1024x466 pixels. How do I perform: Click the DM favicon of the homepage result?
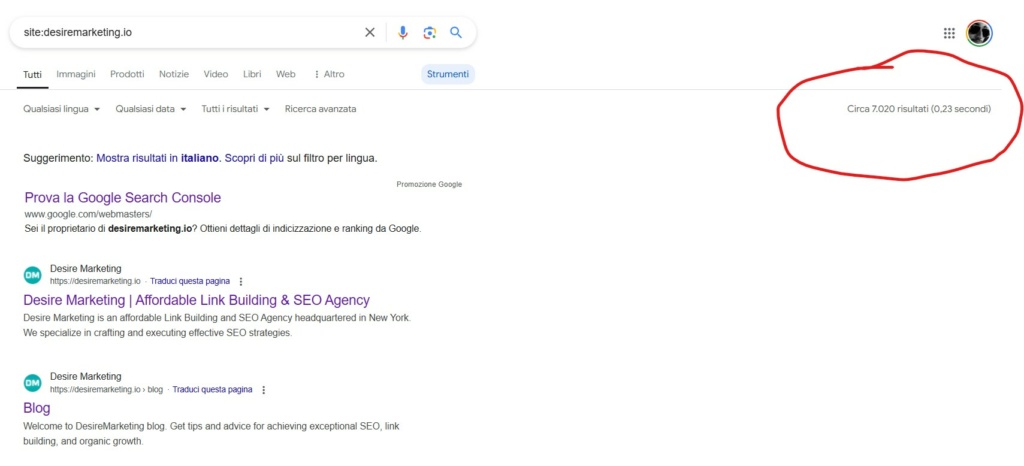[32, 275]
